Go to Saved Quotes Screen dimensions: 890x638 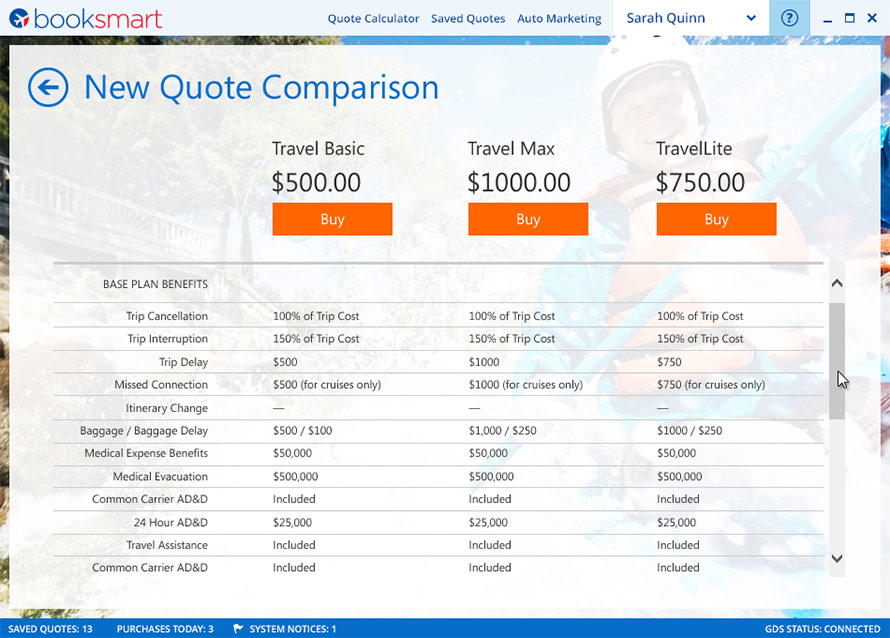468,19
